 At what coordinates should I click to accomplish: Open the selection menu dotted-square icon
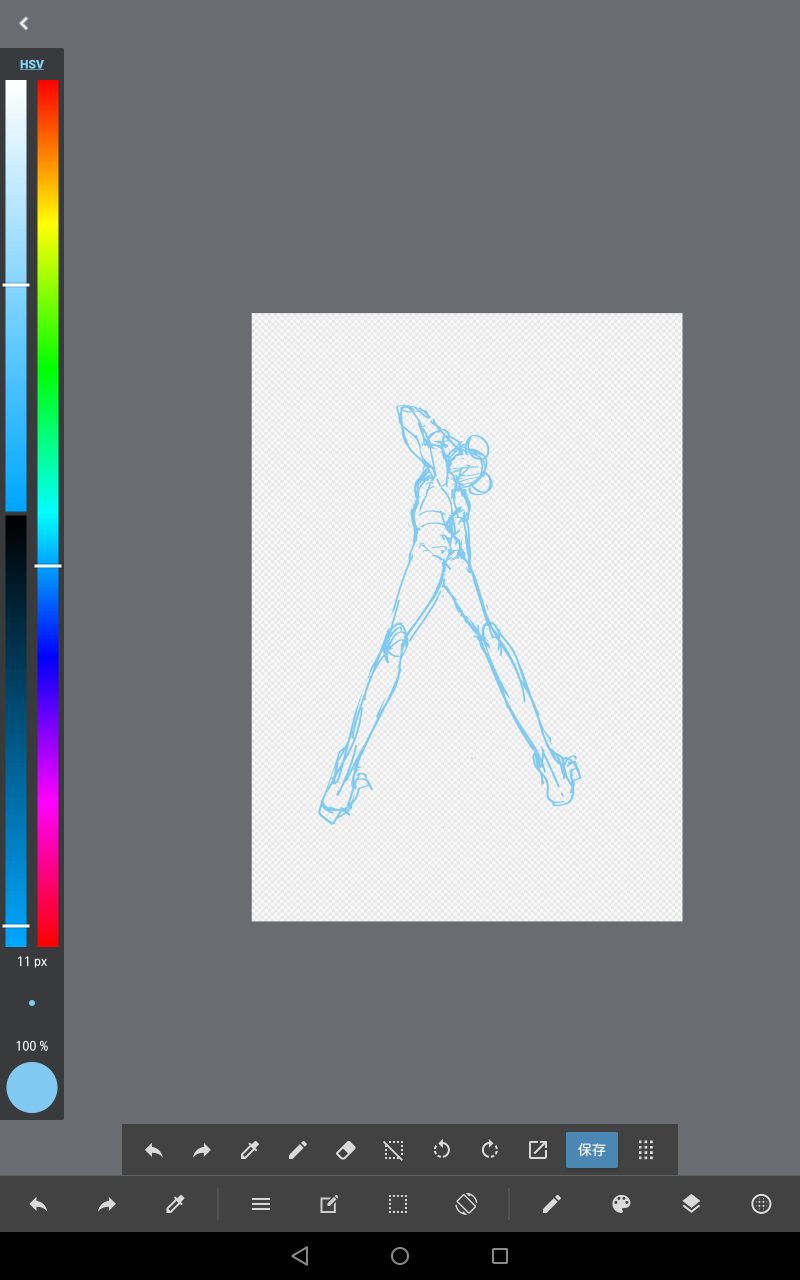coord(398,1204)
